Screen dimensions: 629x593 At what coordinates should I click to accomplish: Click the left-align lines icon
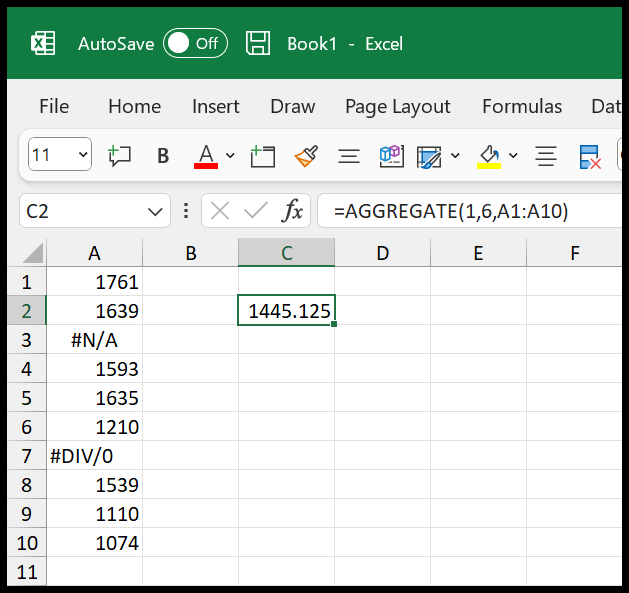[349, 156]
